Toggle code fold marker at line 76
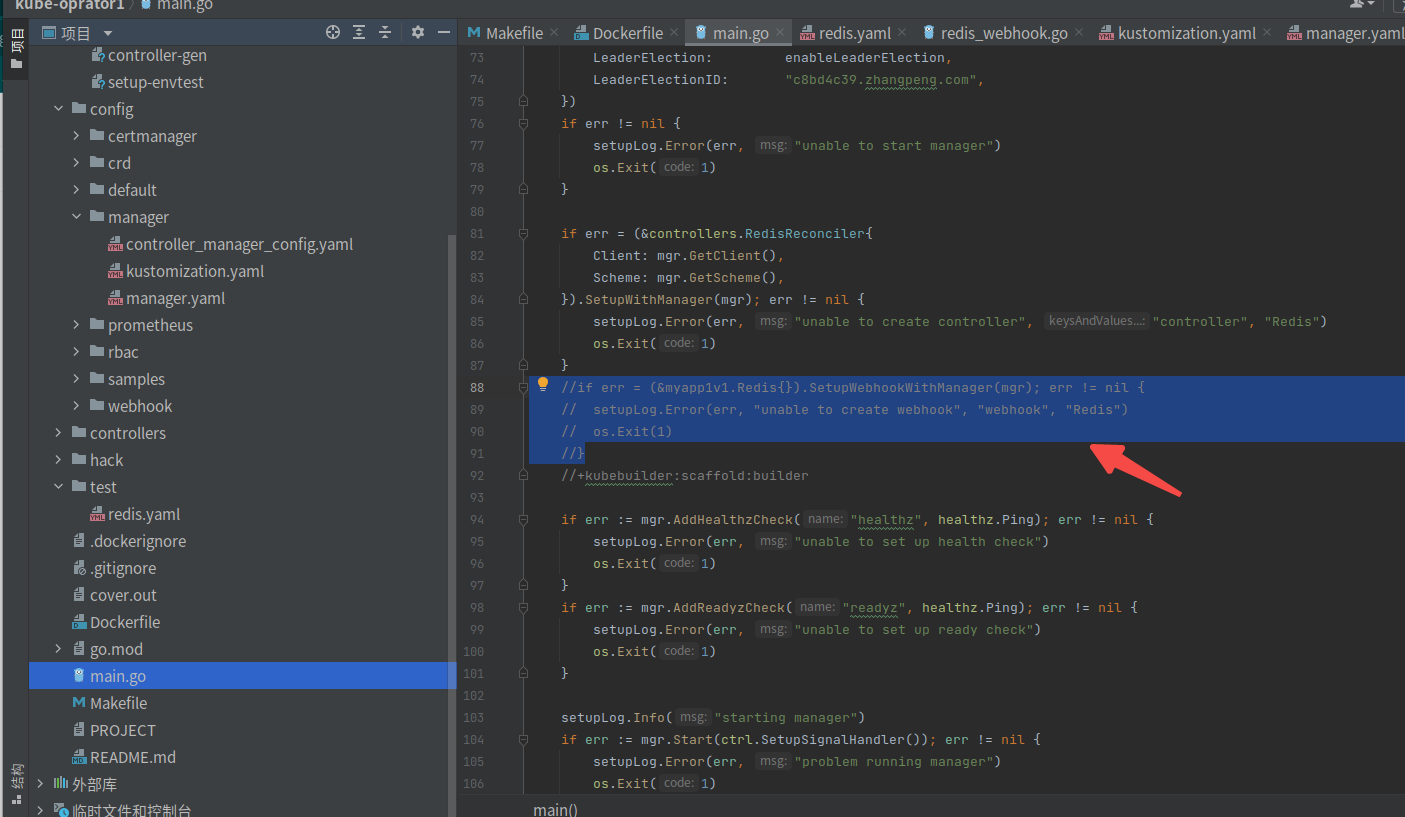1405x817 pixels. [523, 124]
